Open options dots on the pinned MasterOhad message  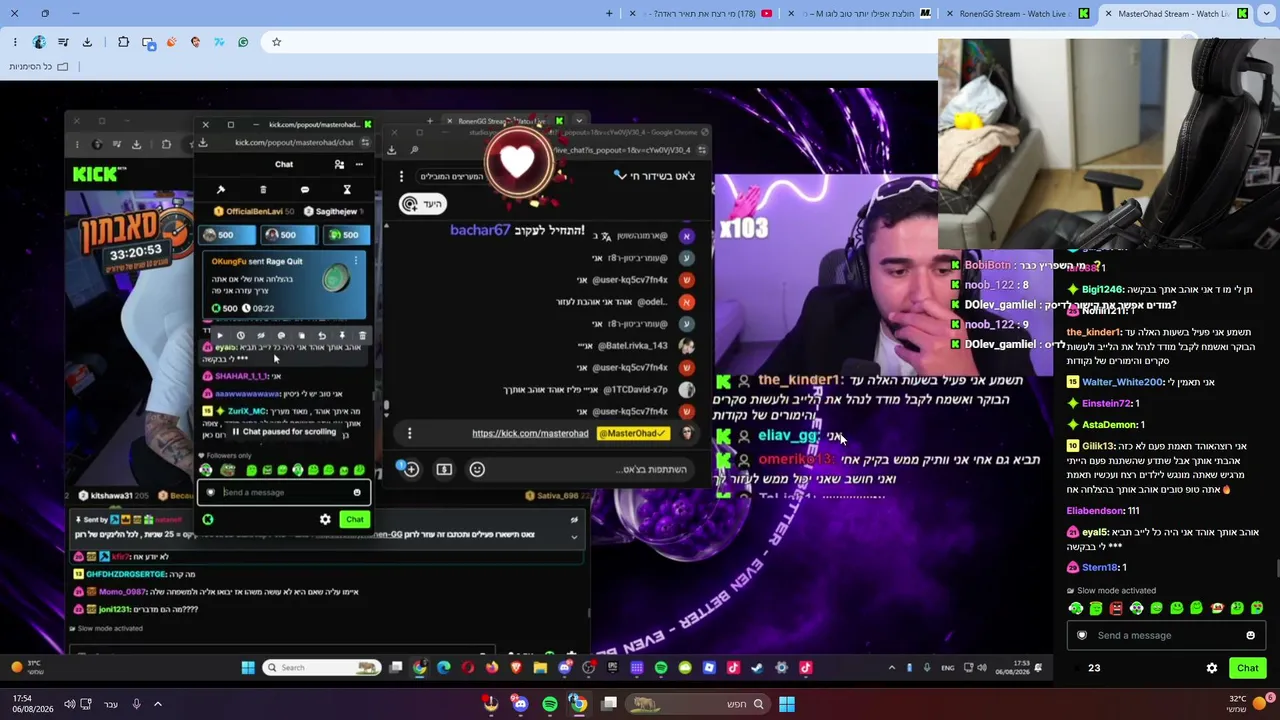[409, 433]
